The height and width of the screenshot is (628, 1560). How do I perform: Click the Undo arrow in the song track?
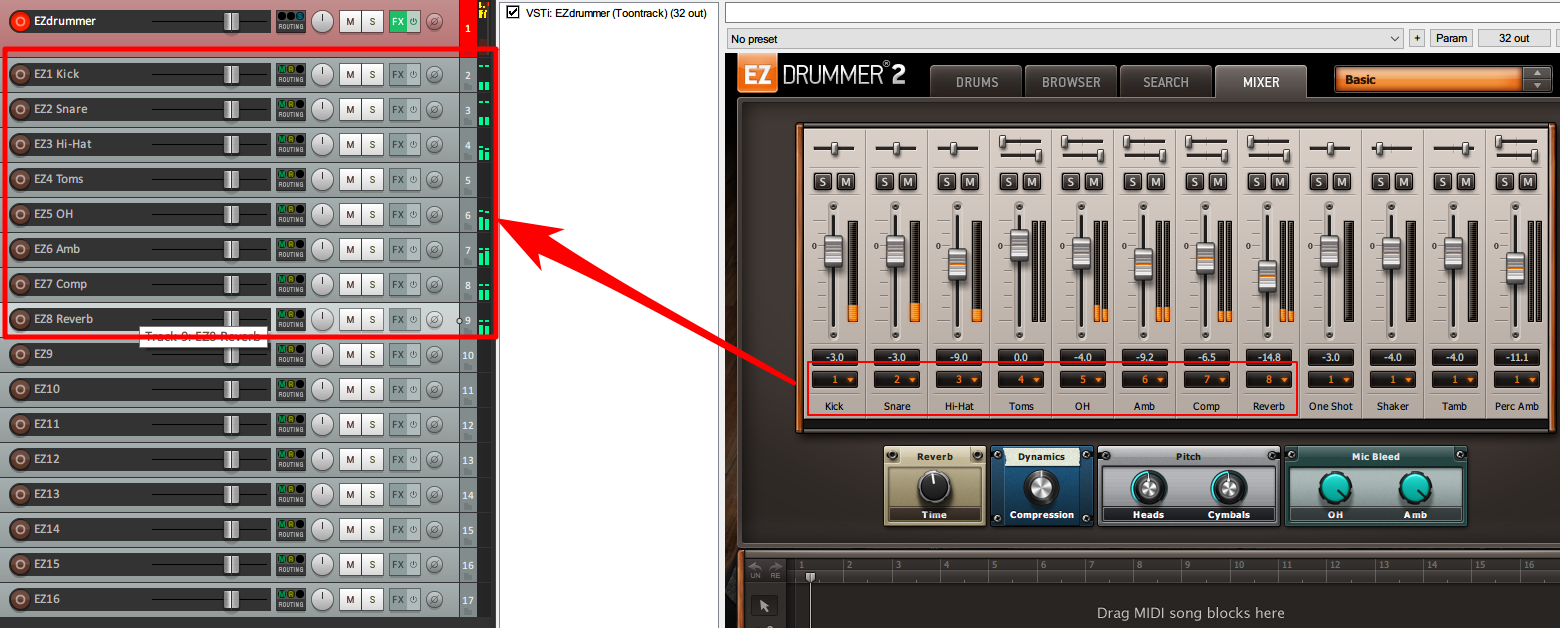tap(756, 568)
